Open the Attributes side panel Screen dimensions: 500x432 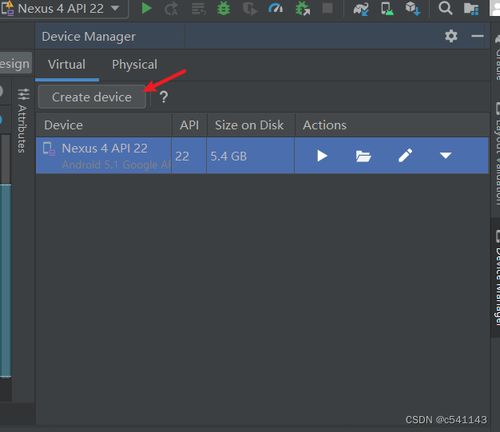tap(22, 121)
